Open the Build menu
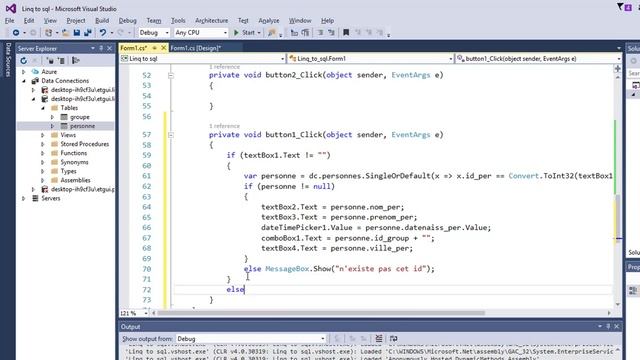Viewport: 640px width, 360px height. 102,20
